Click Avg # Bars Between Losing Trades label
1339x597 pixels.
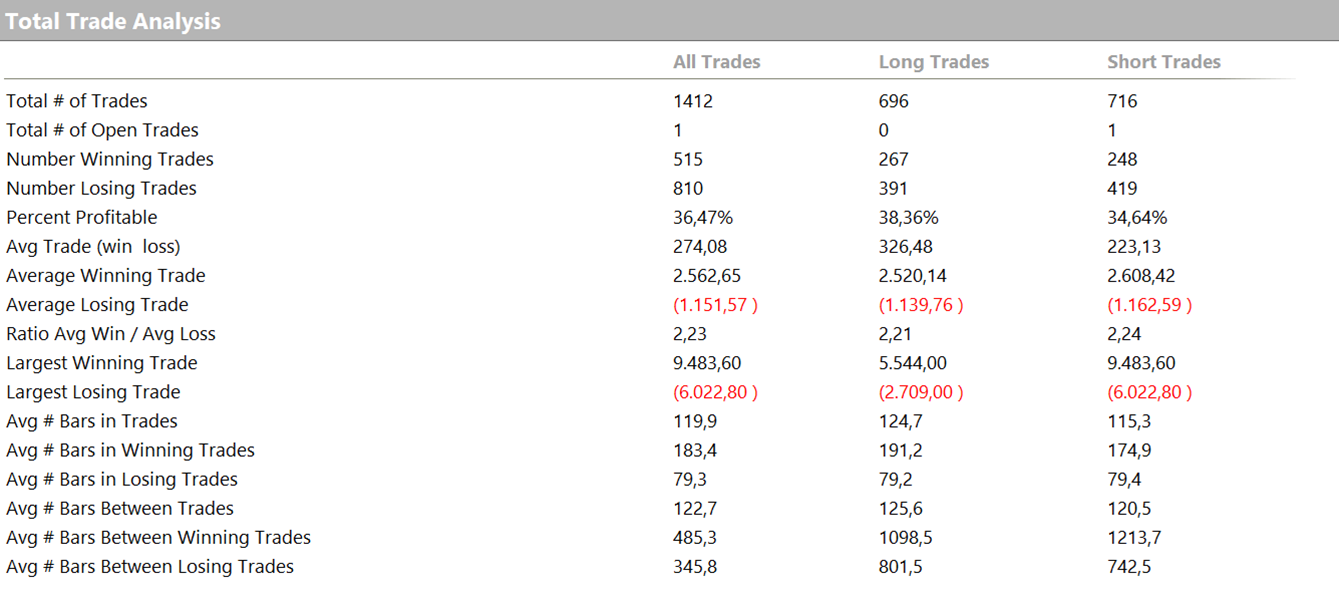tap(150, 567)
